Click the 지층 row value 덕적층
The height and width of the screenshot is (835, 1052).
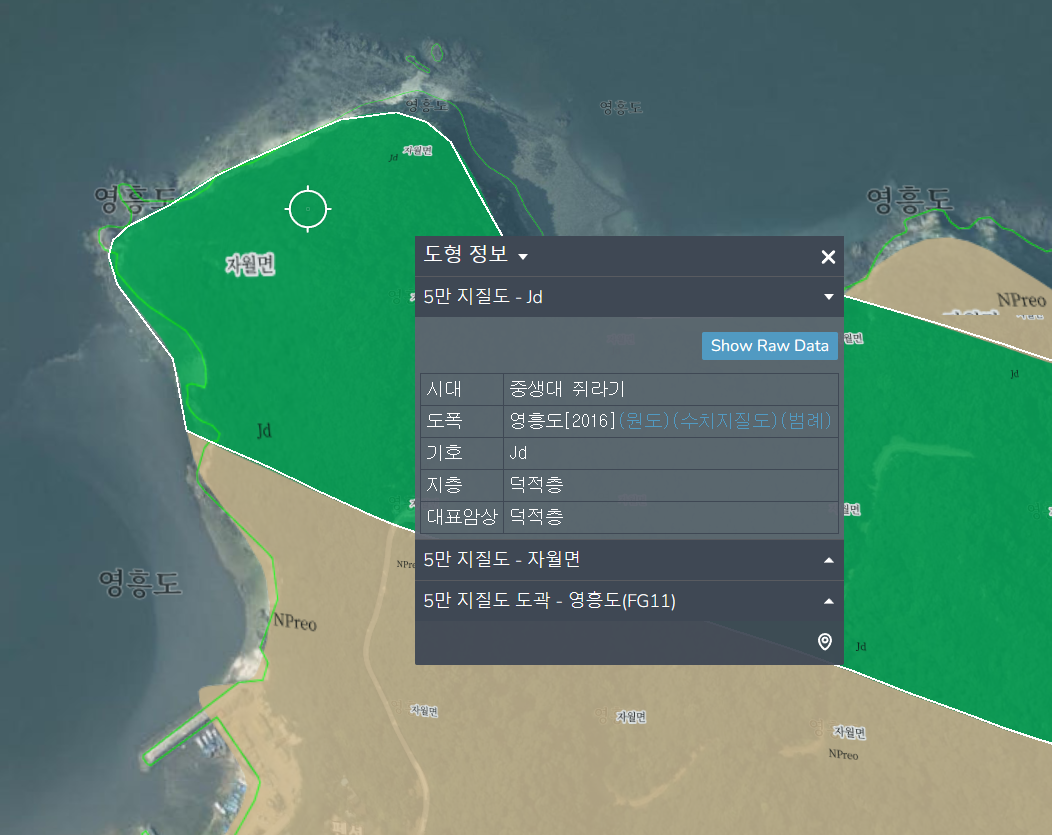[536, 484]
